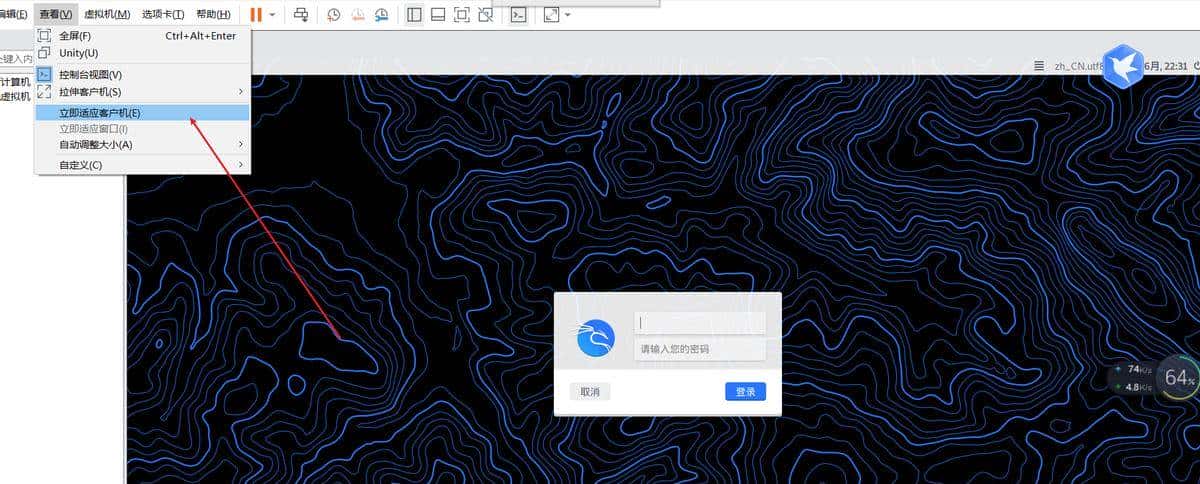Viewport: 1200px width, 484px height.
Task: Click the send Ctrl+Alt+Del toolbar icon
Action: tap(302, 15)
